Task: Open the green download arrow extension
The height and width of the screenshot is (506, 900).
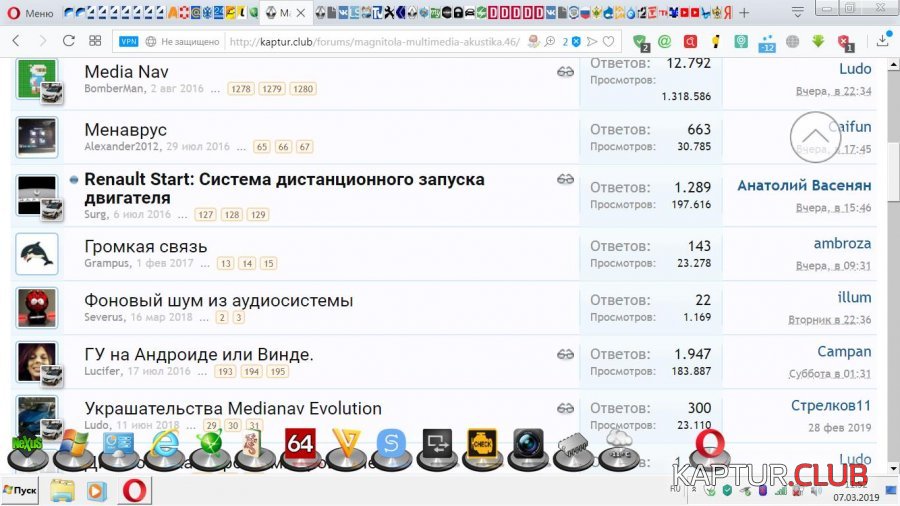Action: pos(818,41)
